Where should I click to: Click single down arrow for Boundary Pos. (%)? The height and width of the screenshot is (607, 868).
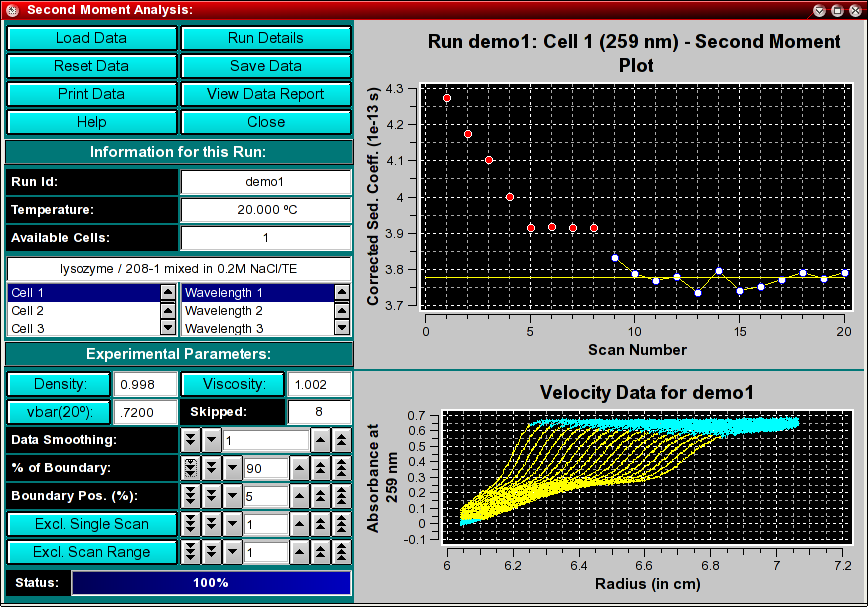coord(232,496)
